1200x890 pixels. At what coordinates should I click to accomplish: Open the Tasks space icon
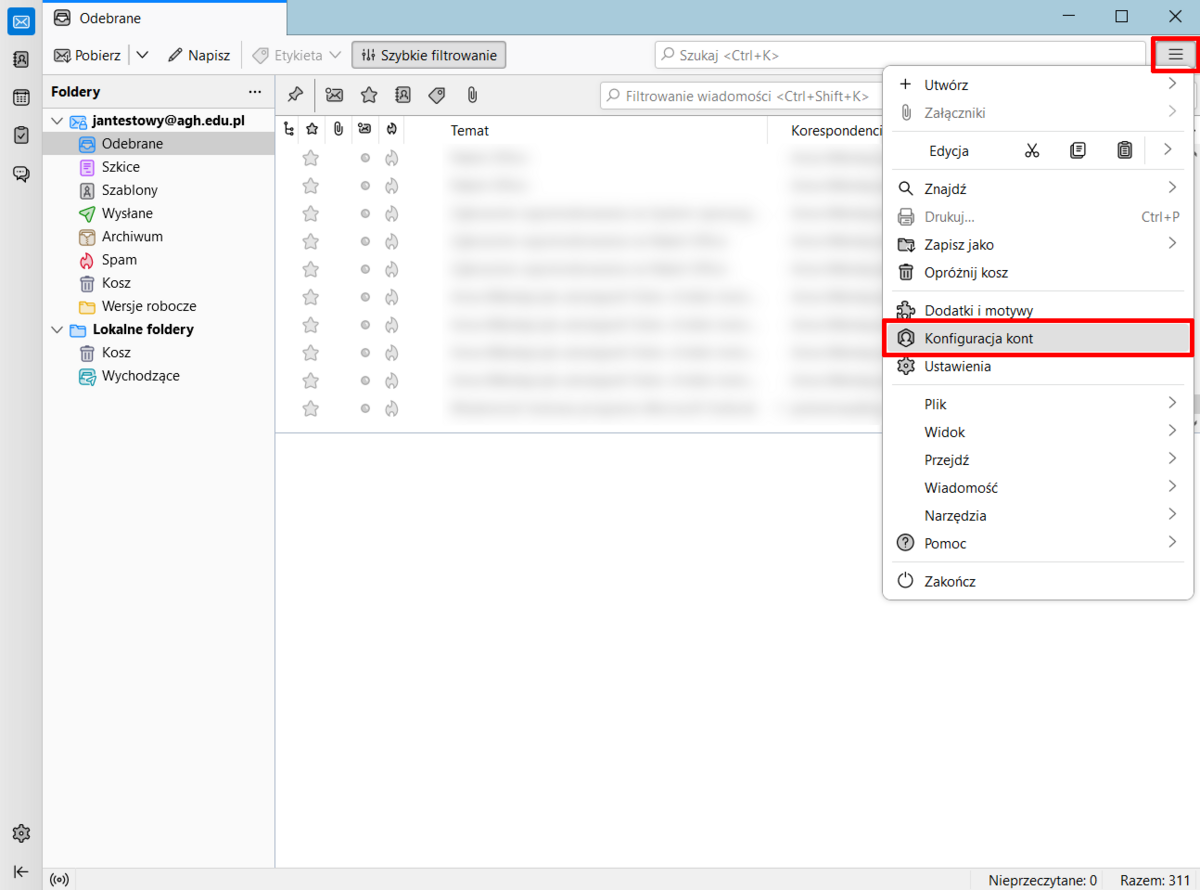click(21, 135)
